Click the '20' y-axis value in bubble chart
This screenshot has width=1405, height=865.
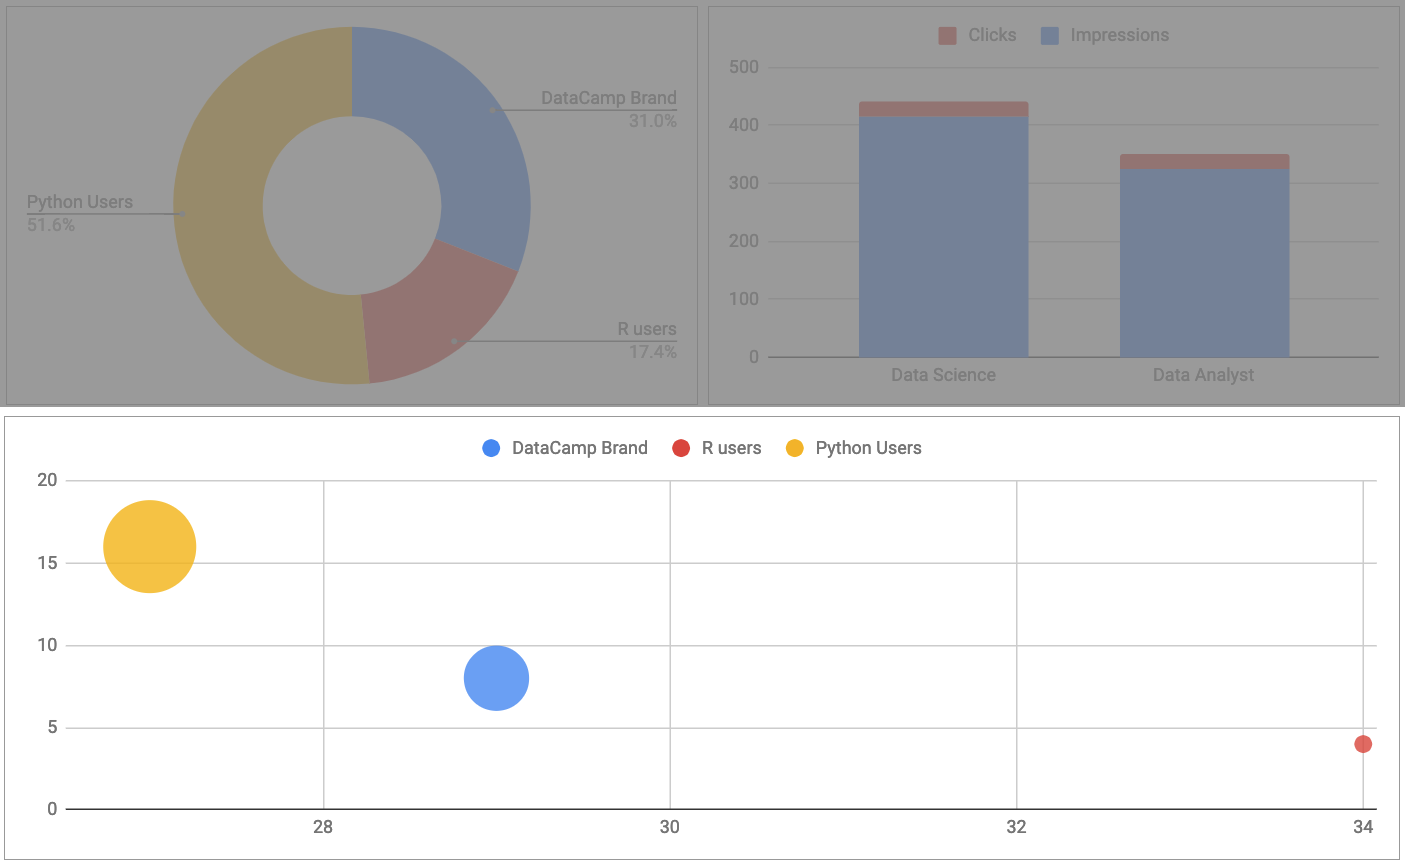point(47,480)
